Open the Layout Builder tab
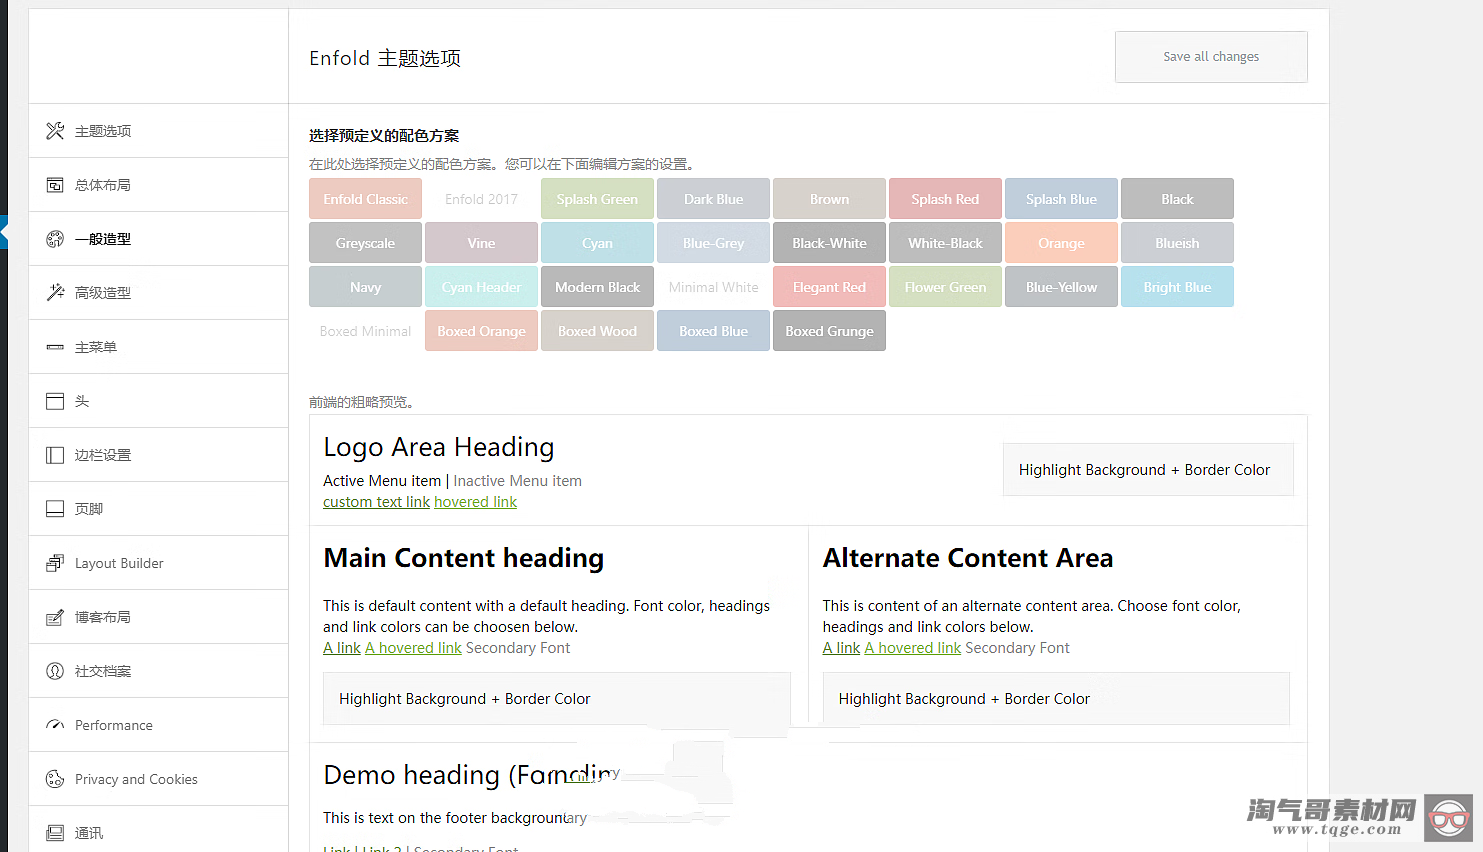 point(159,563)
